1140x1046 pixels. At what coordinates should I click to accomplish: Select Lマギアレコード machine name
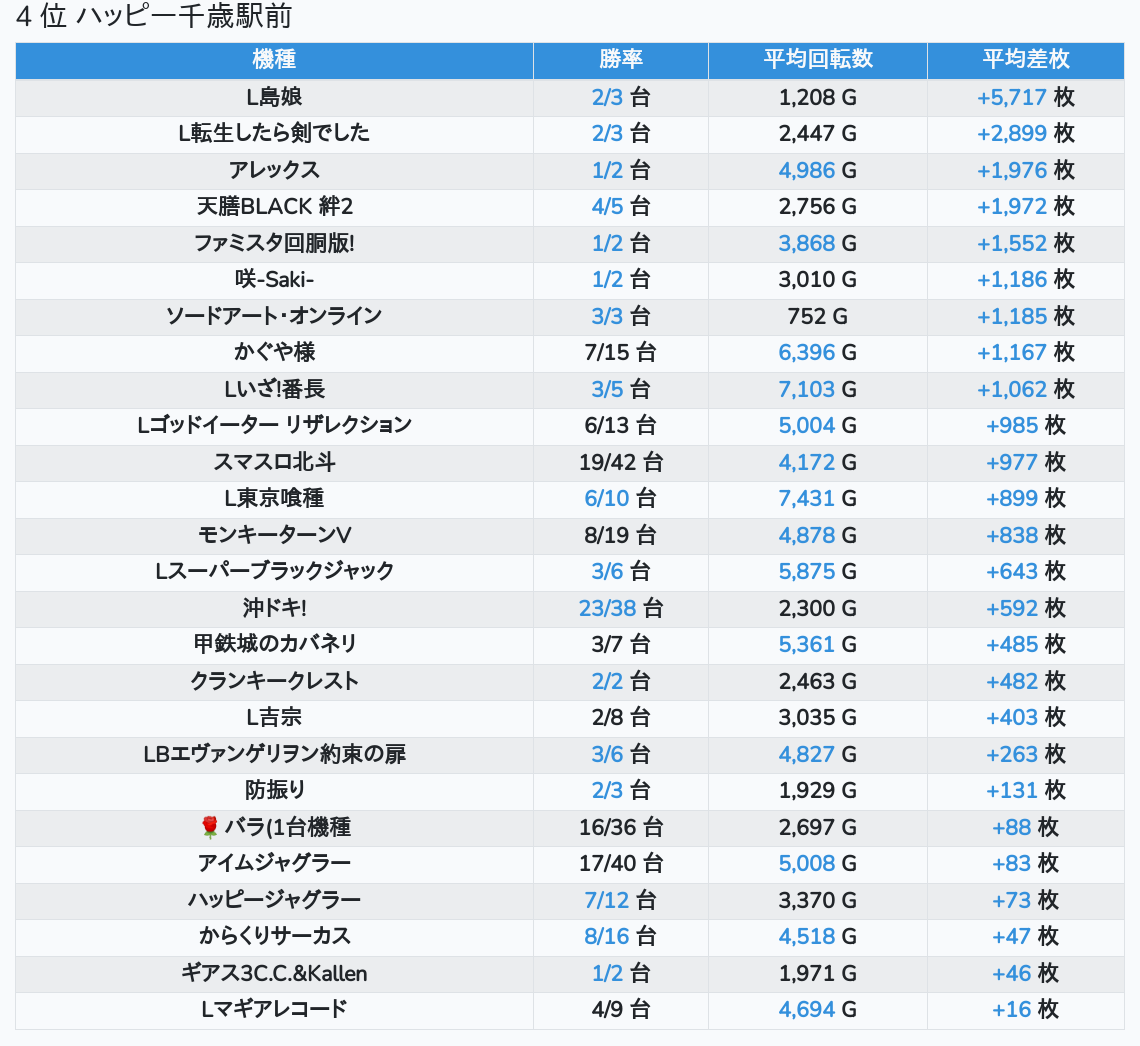pyautogui.click(x=274, y=1010)
